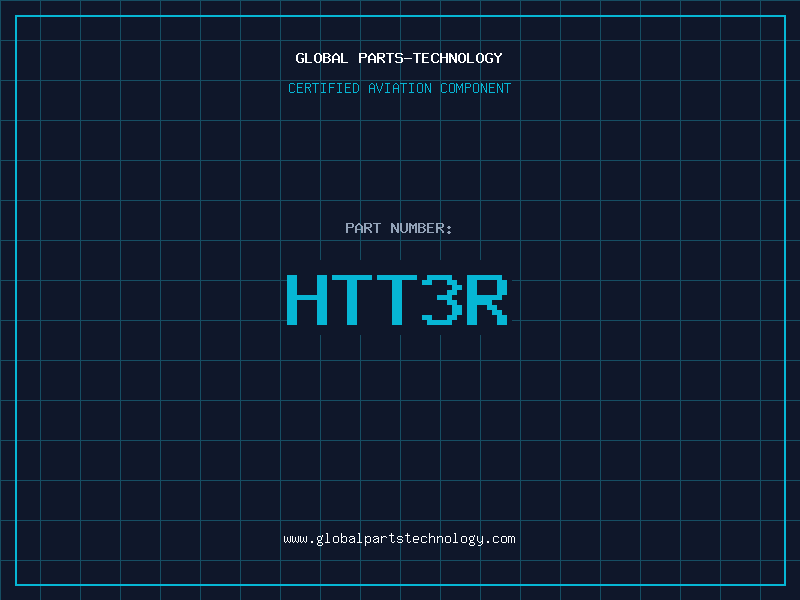Open the www.globalpartstechnology.com link
Viewport: 800px width, 600px height.
[x=399, y=539]
